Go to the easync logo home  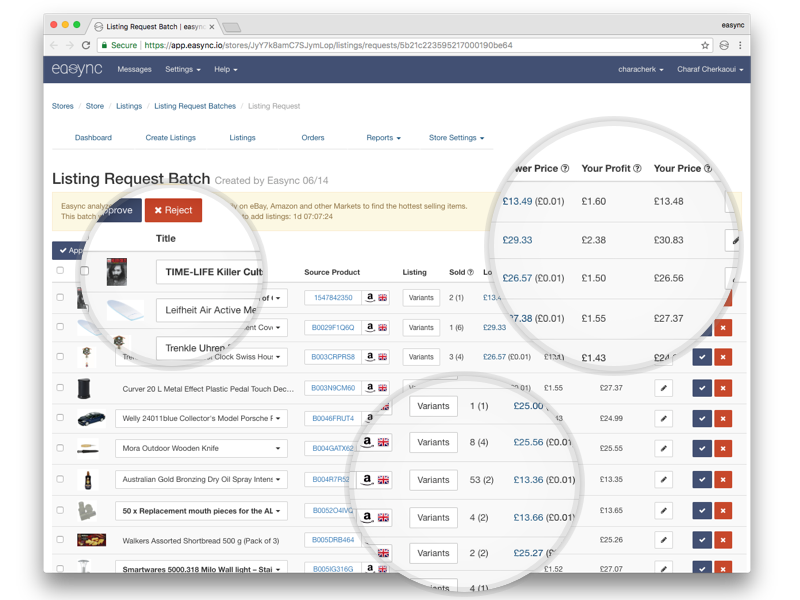tap(77, 69)
